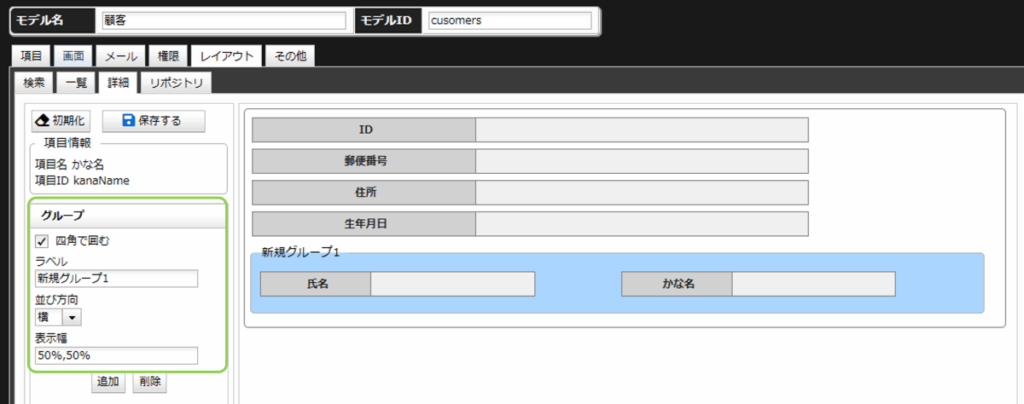Open the その他 tab

291,57
